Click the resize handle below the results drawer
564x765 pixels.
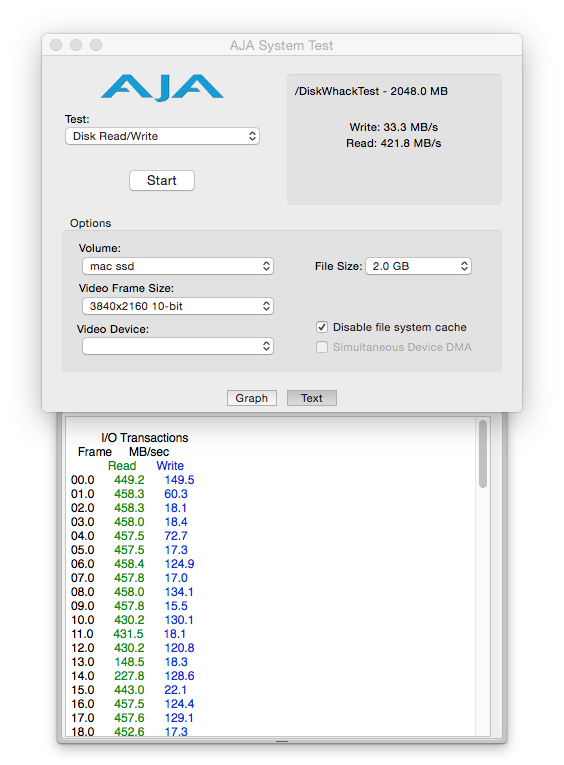(282, 741)
